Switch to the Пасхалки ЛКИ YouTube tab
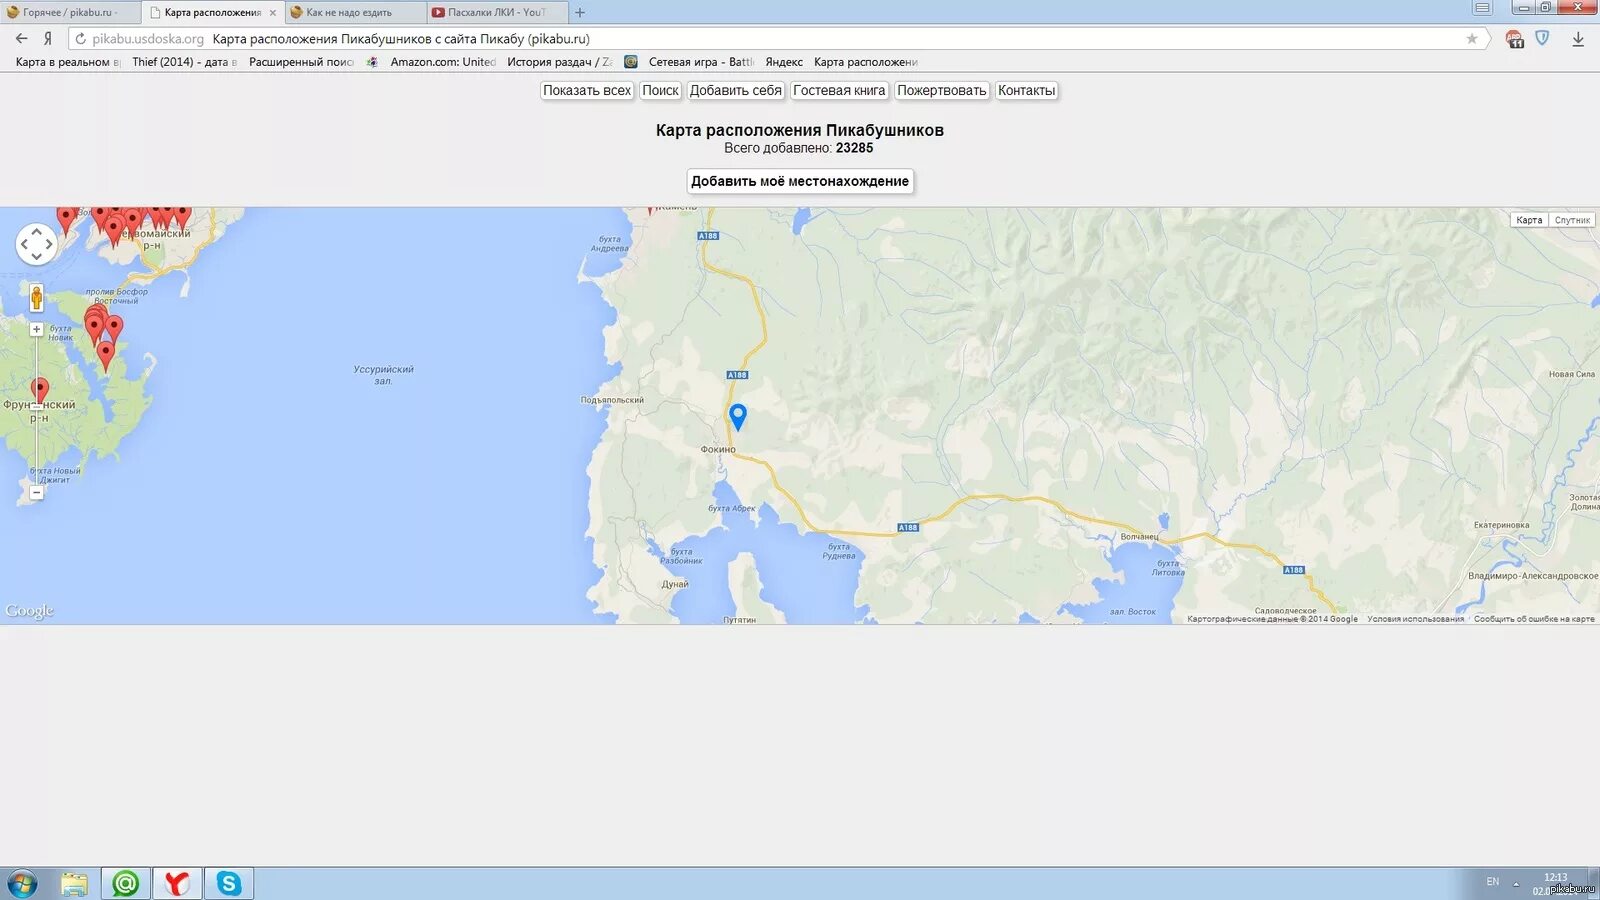The height and width of the screenshot is (900, 1600). coord(497,13)
